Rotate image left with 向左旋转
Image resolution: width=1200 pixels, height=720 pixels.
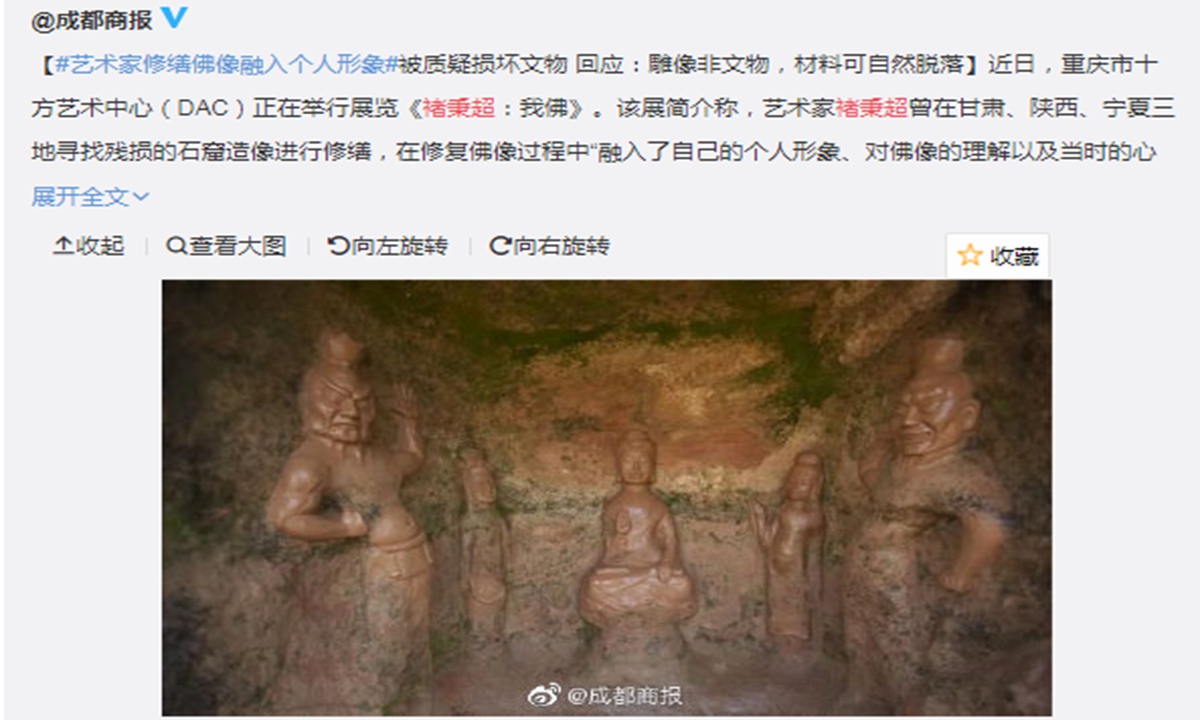coord(388,246)
